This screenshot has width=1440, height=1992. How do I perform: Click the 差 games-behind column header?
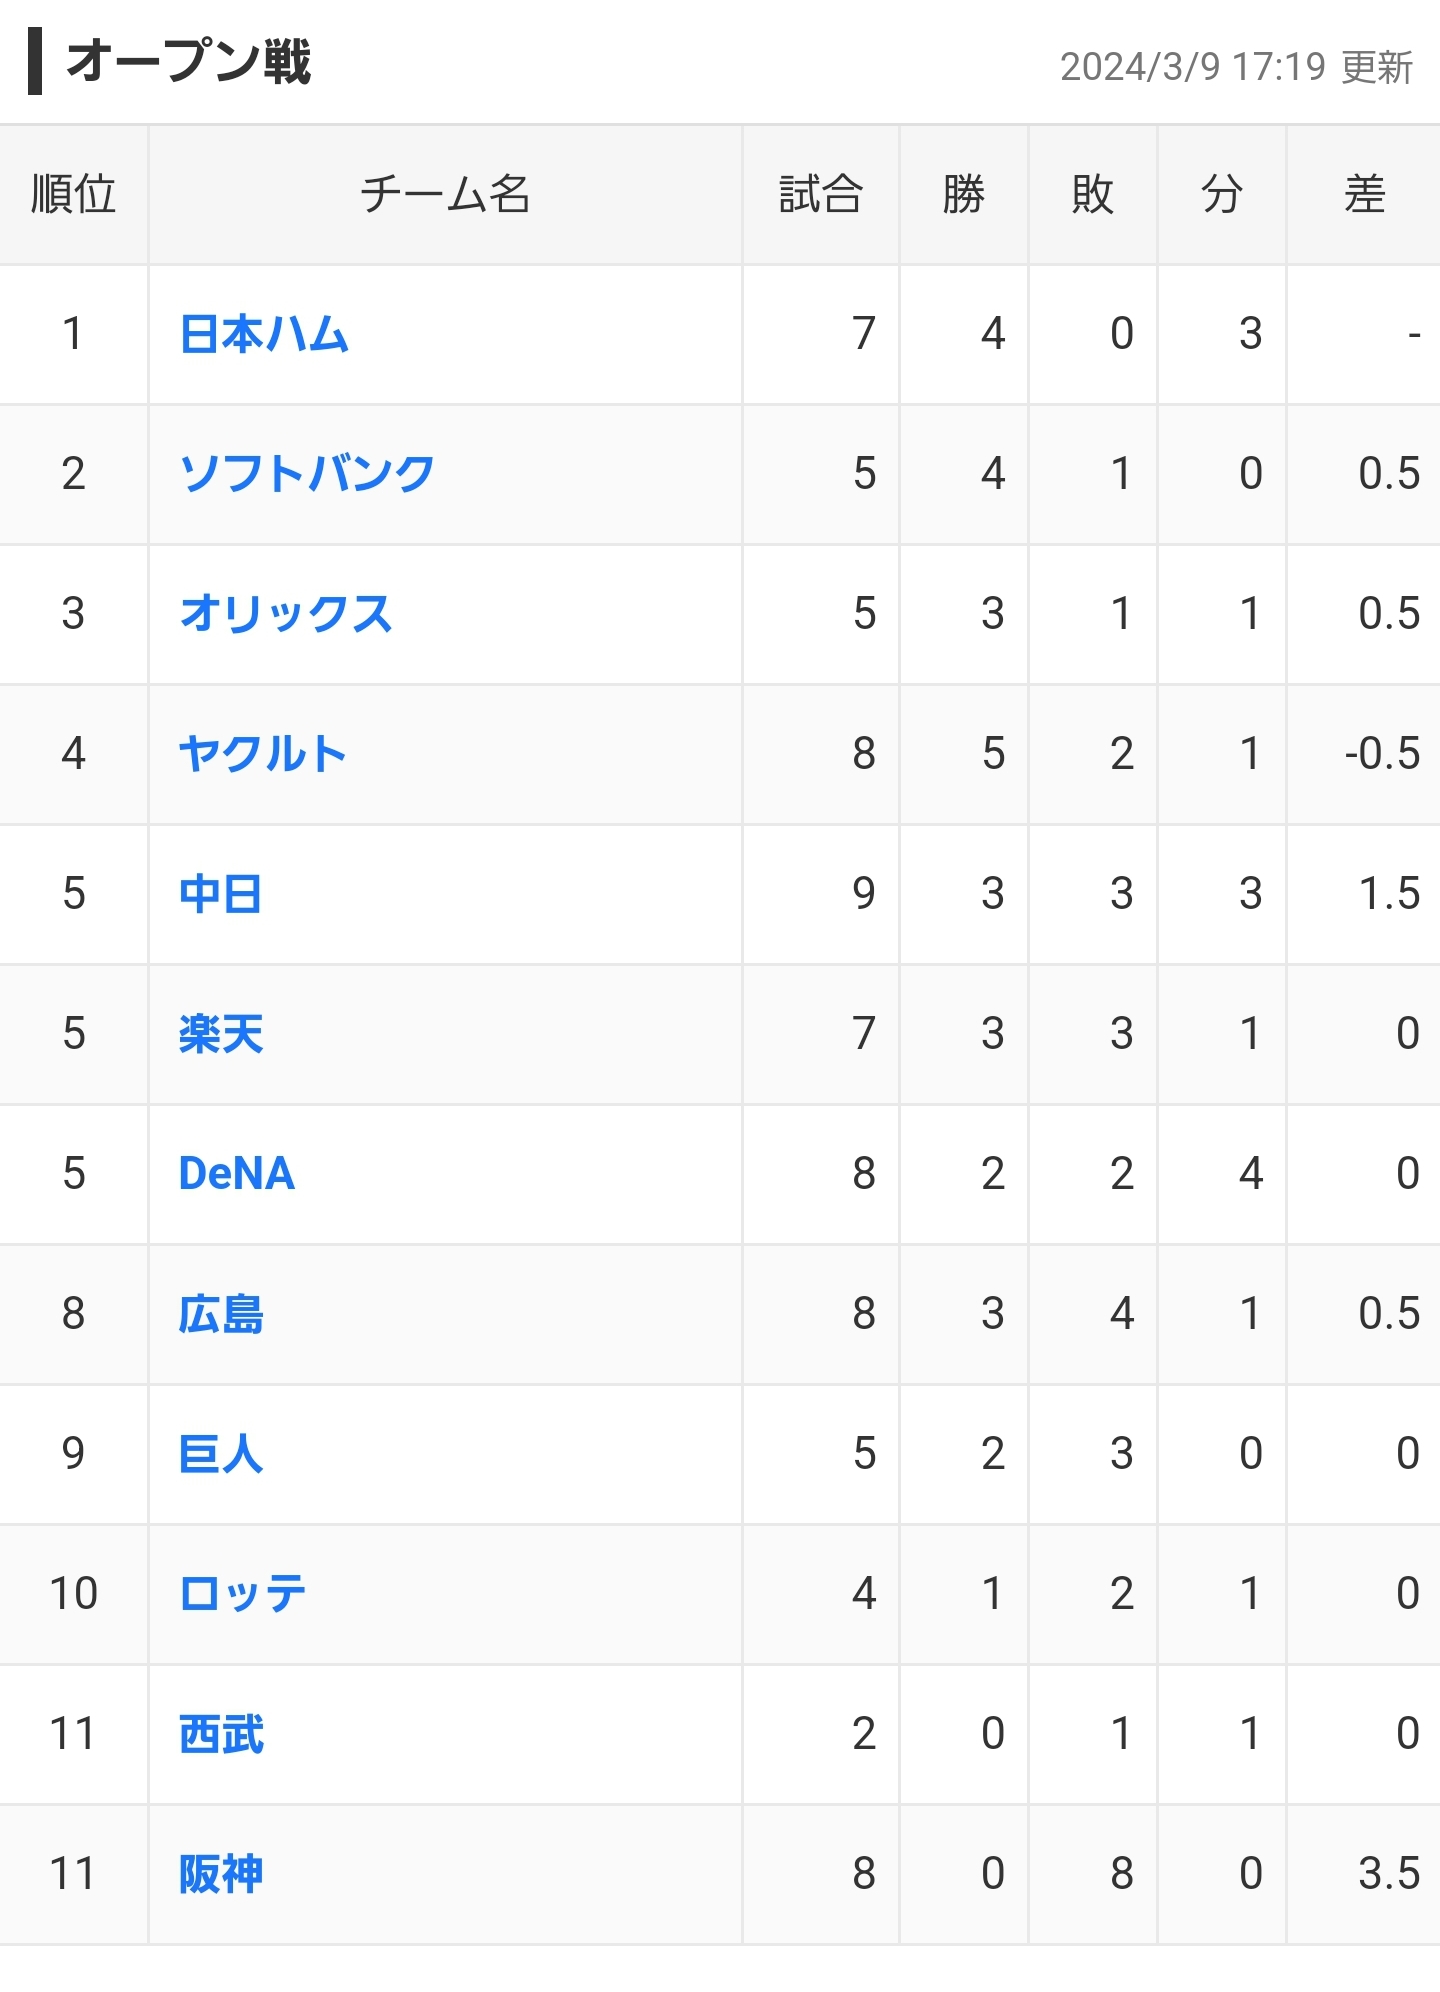(1364, 194)
